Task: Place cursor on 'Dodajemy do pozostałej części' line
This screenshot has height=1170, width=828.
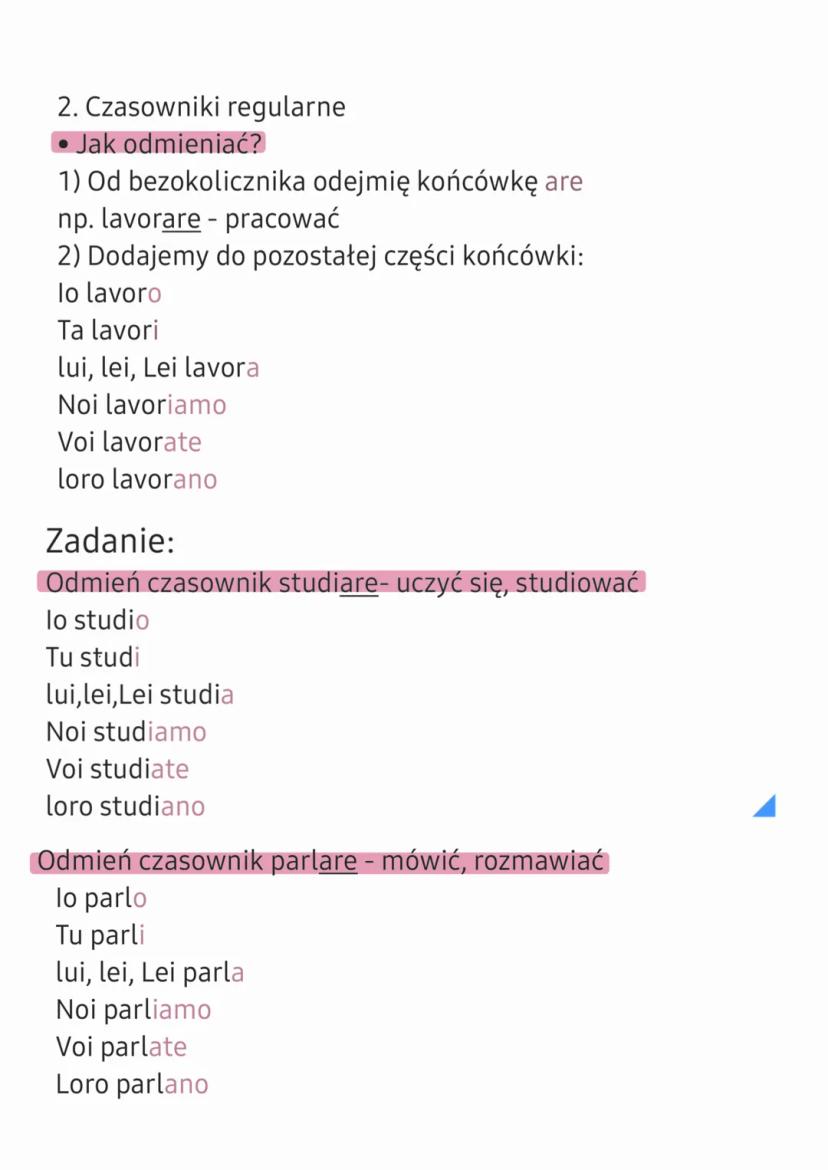Action: [320, 256]
